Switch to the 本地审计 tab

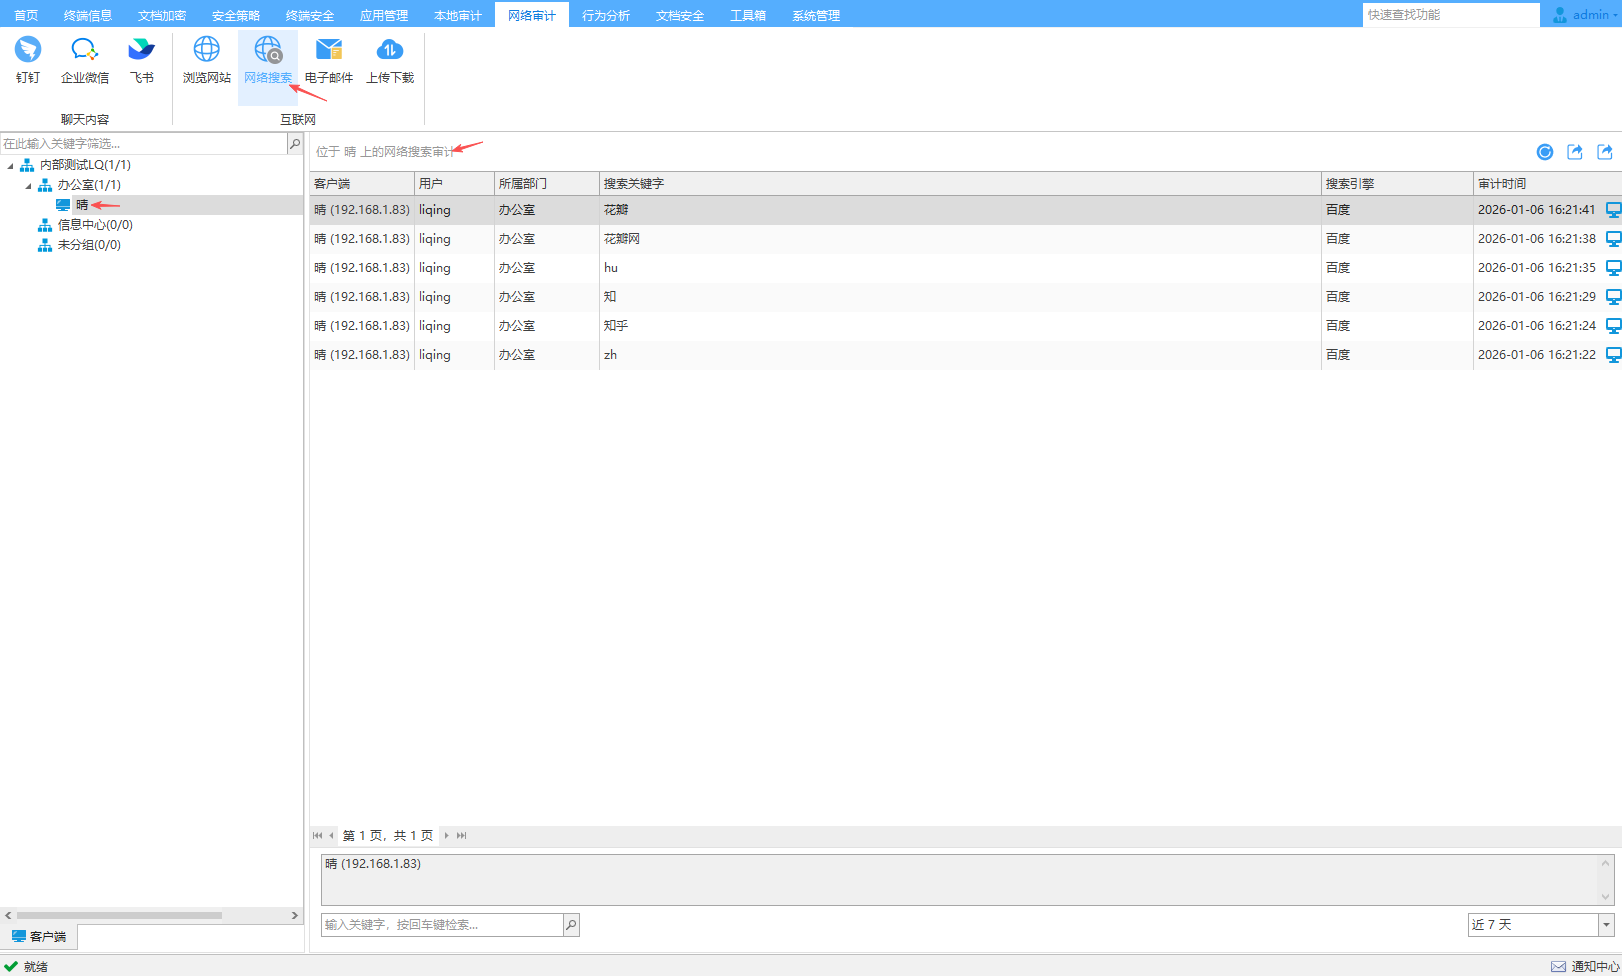pos(457,15)
